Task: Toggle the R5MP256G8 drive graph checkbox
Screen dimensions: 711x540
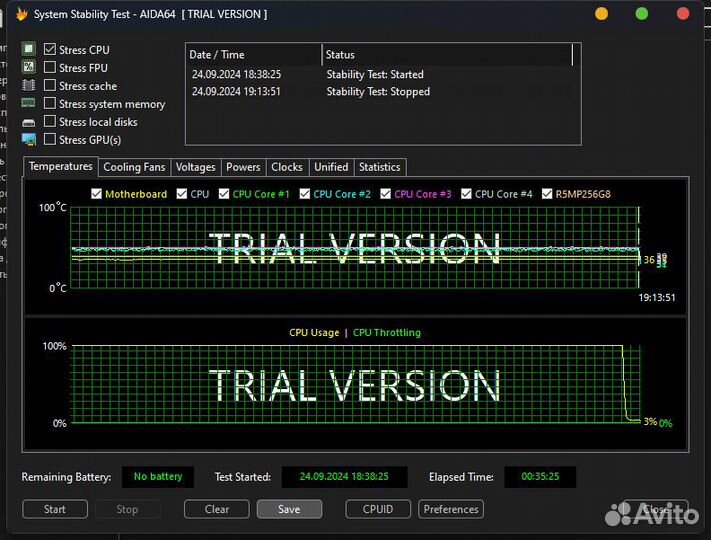Action: click(547, 194)
